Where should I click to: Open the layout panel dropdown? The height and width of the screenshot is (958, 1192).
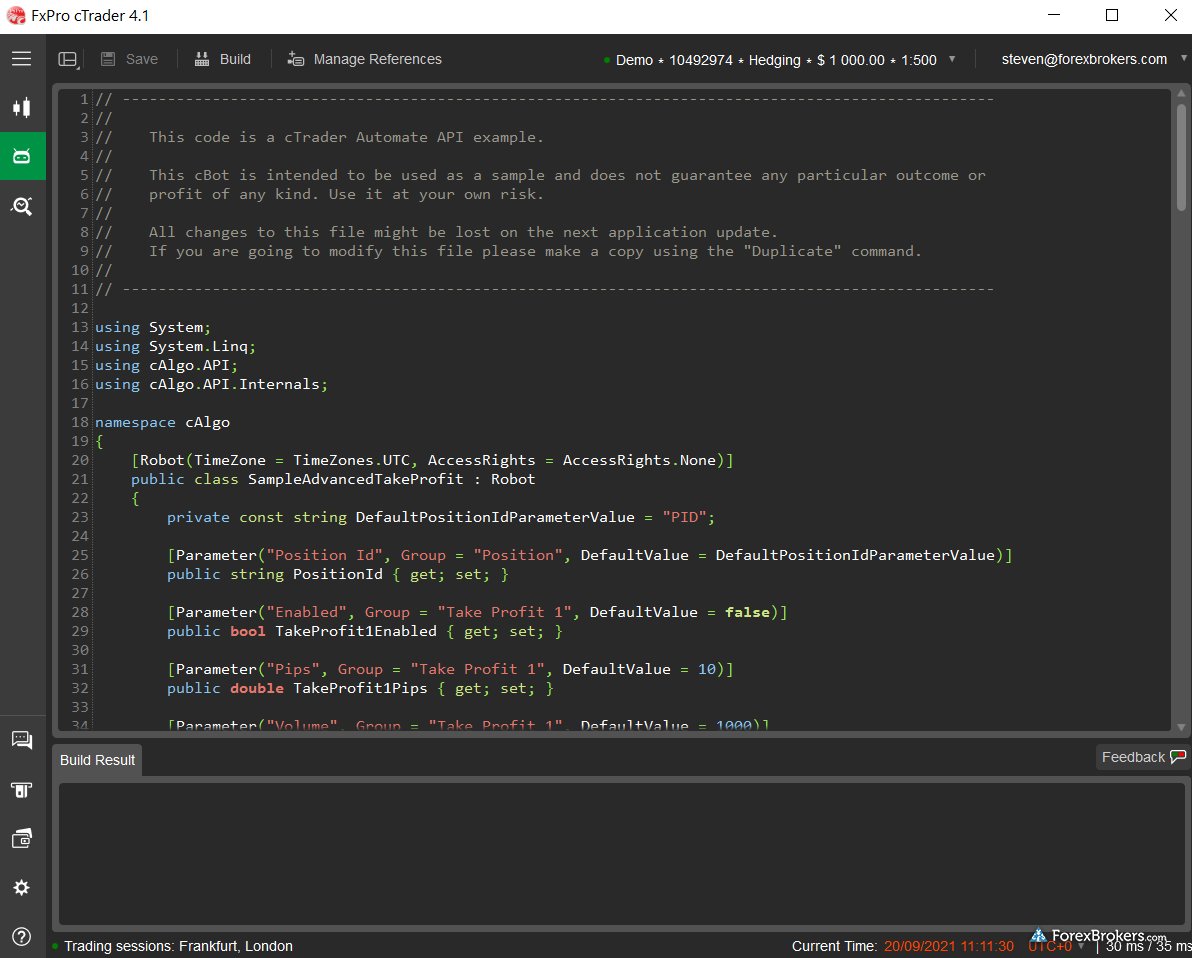coord(68,60)
